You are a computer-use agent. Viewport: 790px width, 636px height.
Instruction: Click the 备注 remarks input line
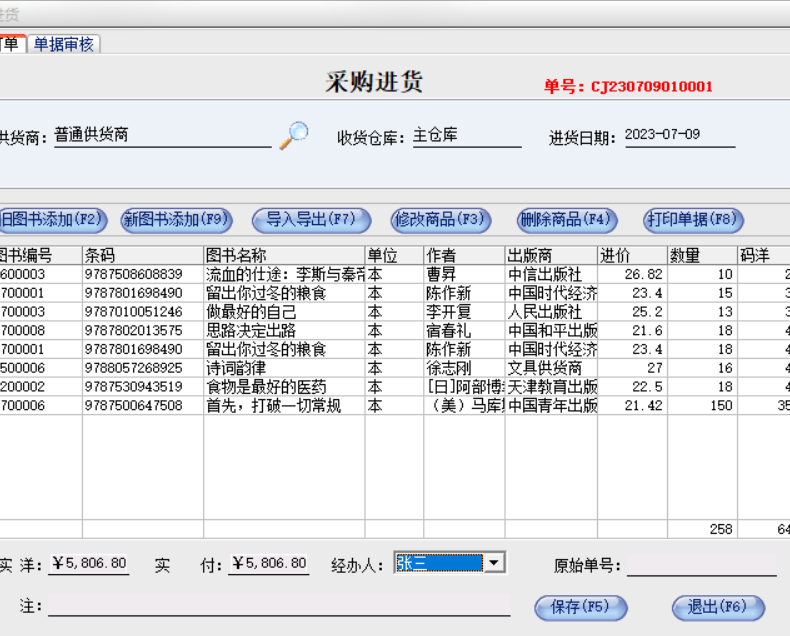pyautogui.click(x=279, y=605)
